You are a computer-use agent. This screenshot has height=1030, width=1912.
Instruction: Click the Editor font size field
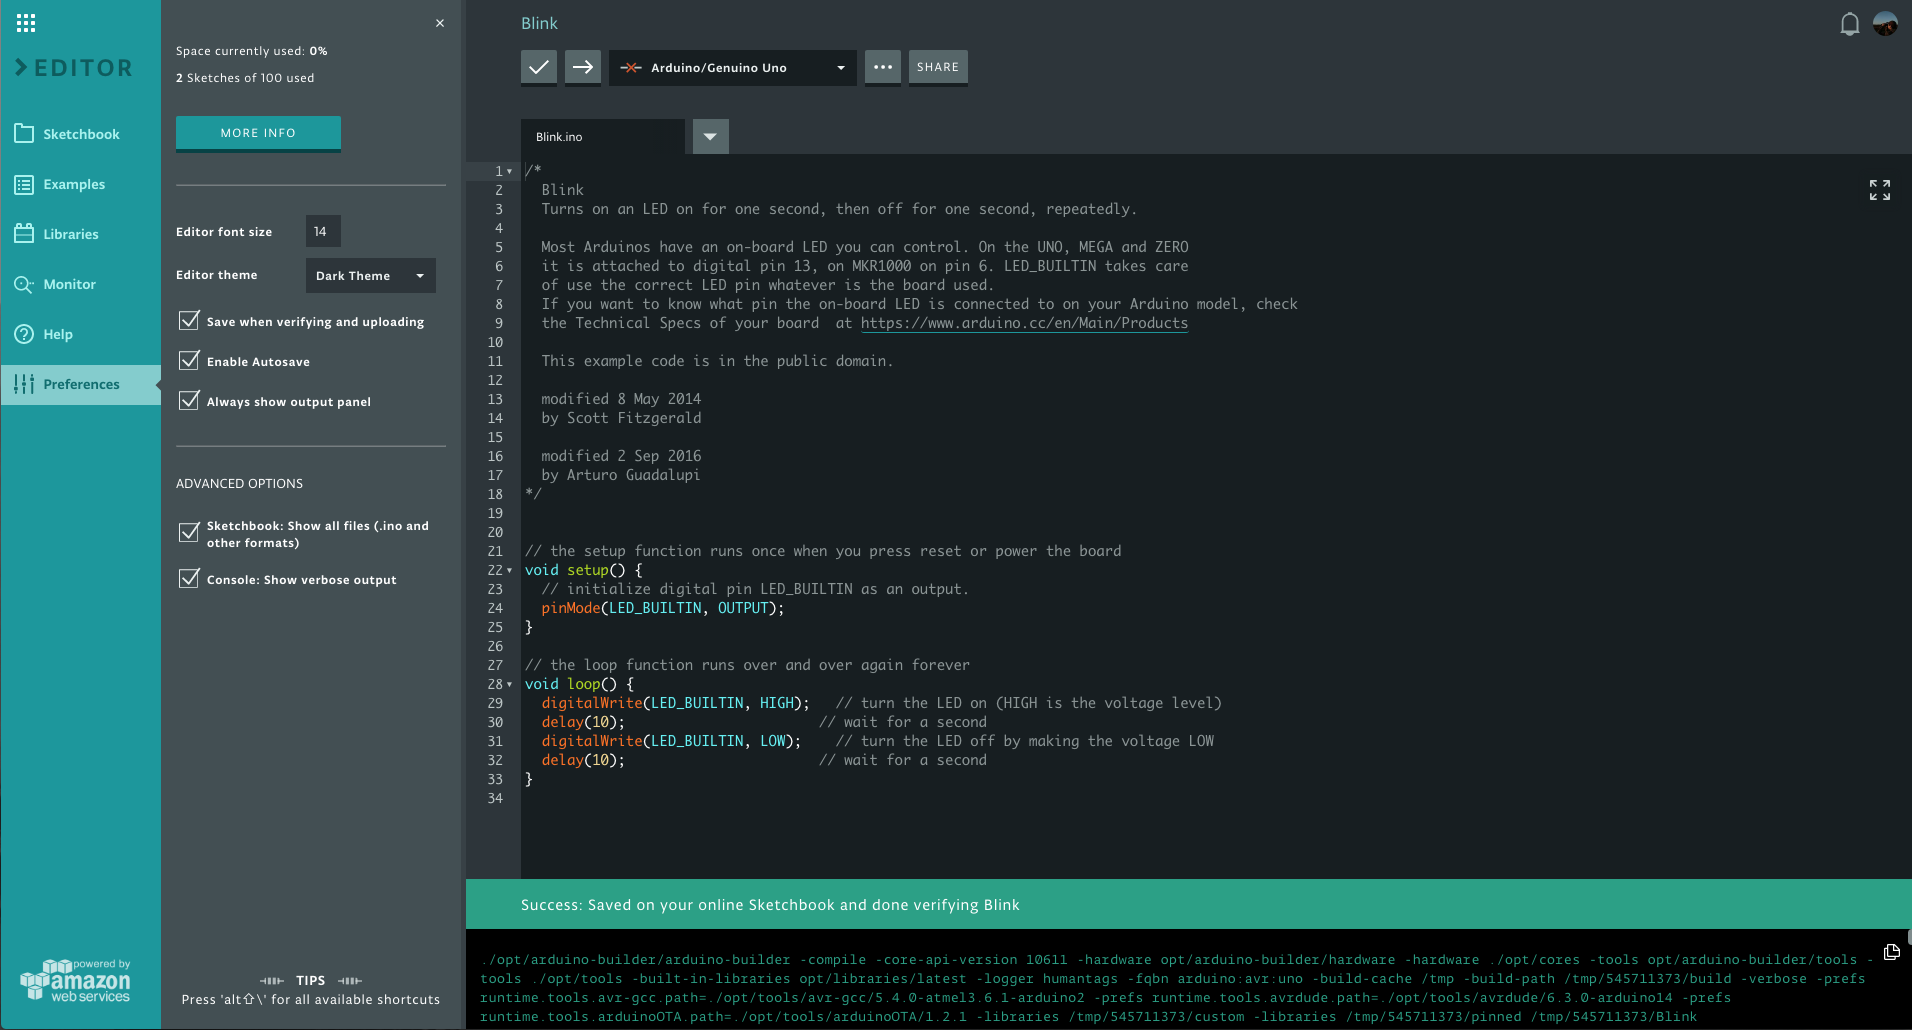[322, 231]
